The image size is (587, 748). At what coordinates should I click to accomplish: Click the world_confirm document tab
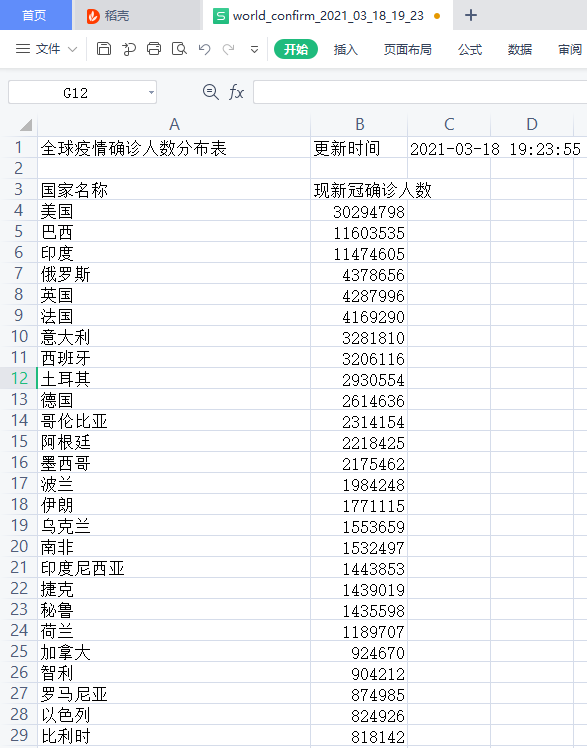[328, 15]
